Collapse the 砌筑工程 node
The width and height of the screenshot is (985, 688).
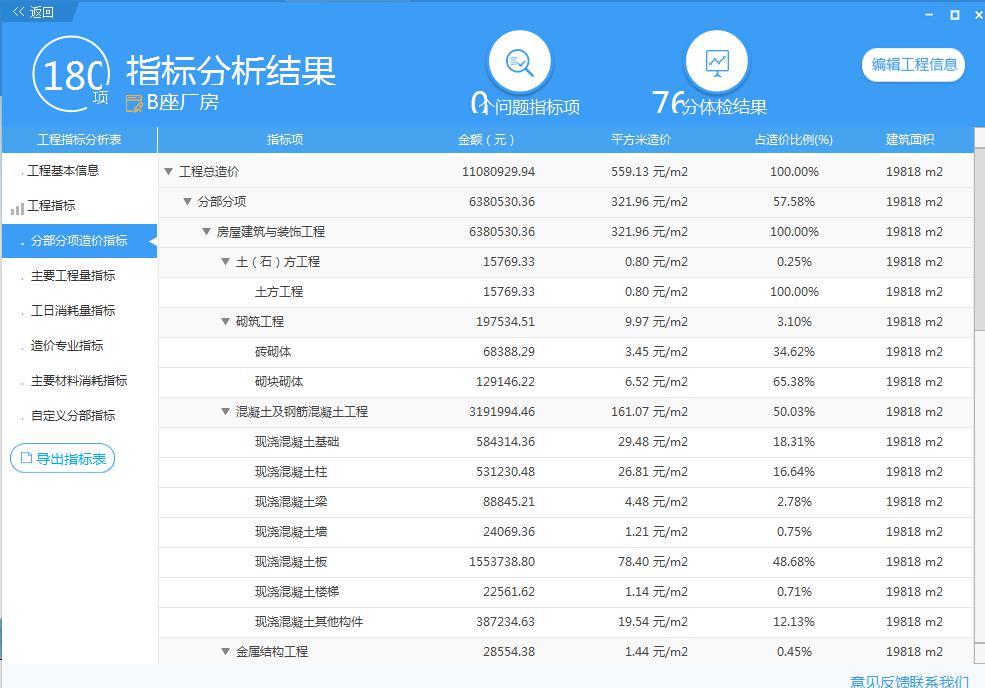click(225, 322)
